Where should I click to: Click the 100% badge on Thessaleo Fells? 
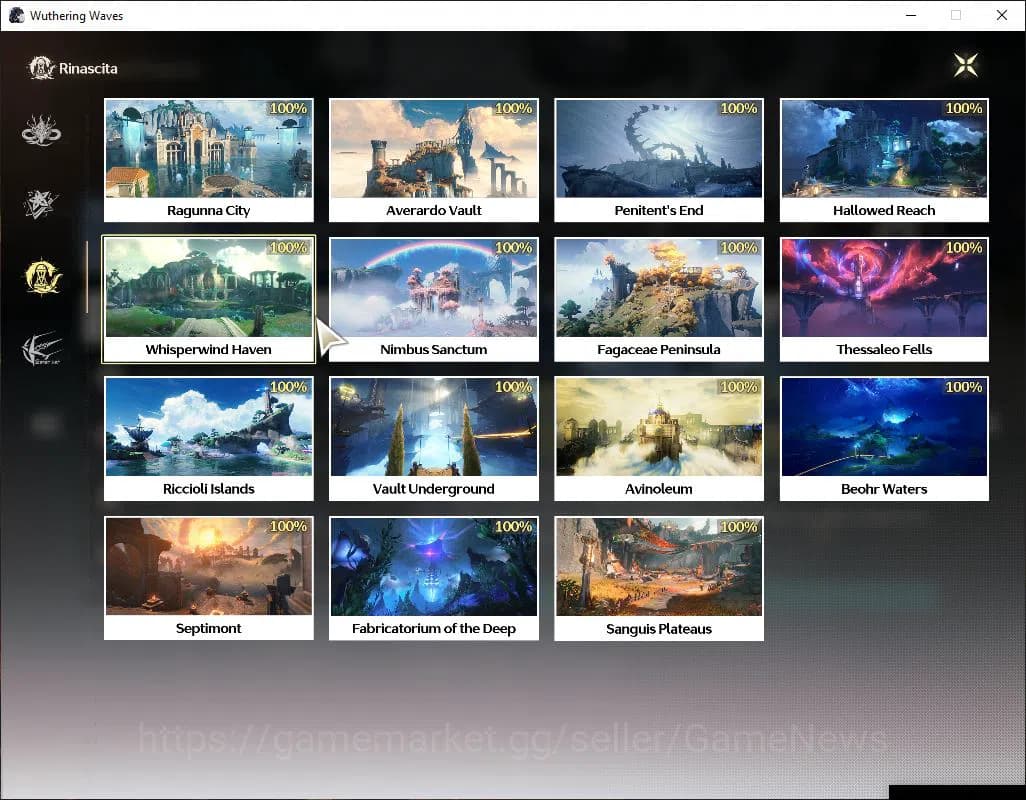pos(964,247)
